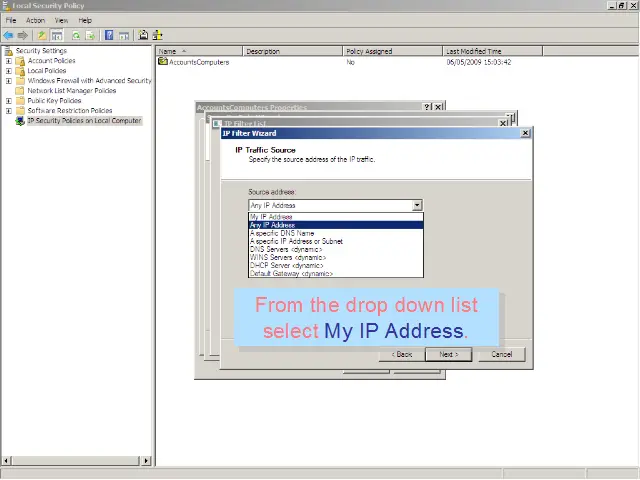Viewport: 640px width, 480px height.
Task: Expand the Windows Firewall with Advanced Security node
Action: 9,81
